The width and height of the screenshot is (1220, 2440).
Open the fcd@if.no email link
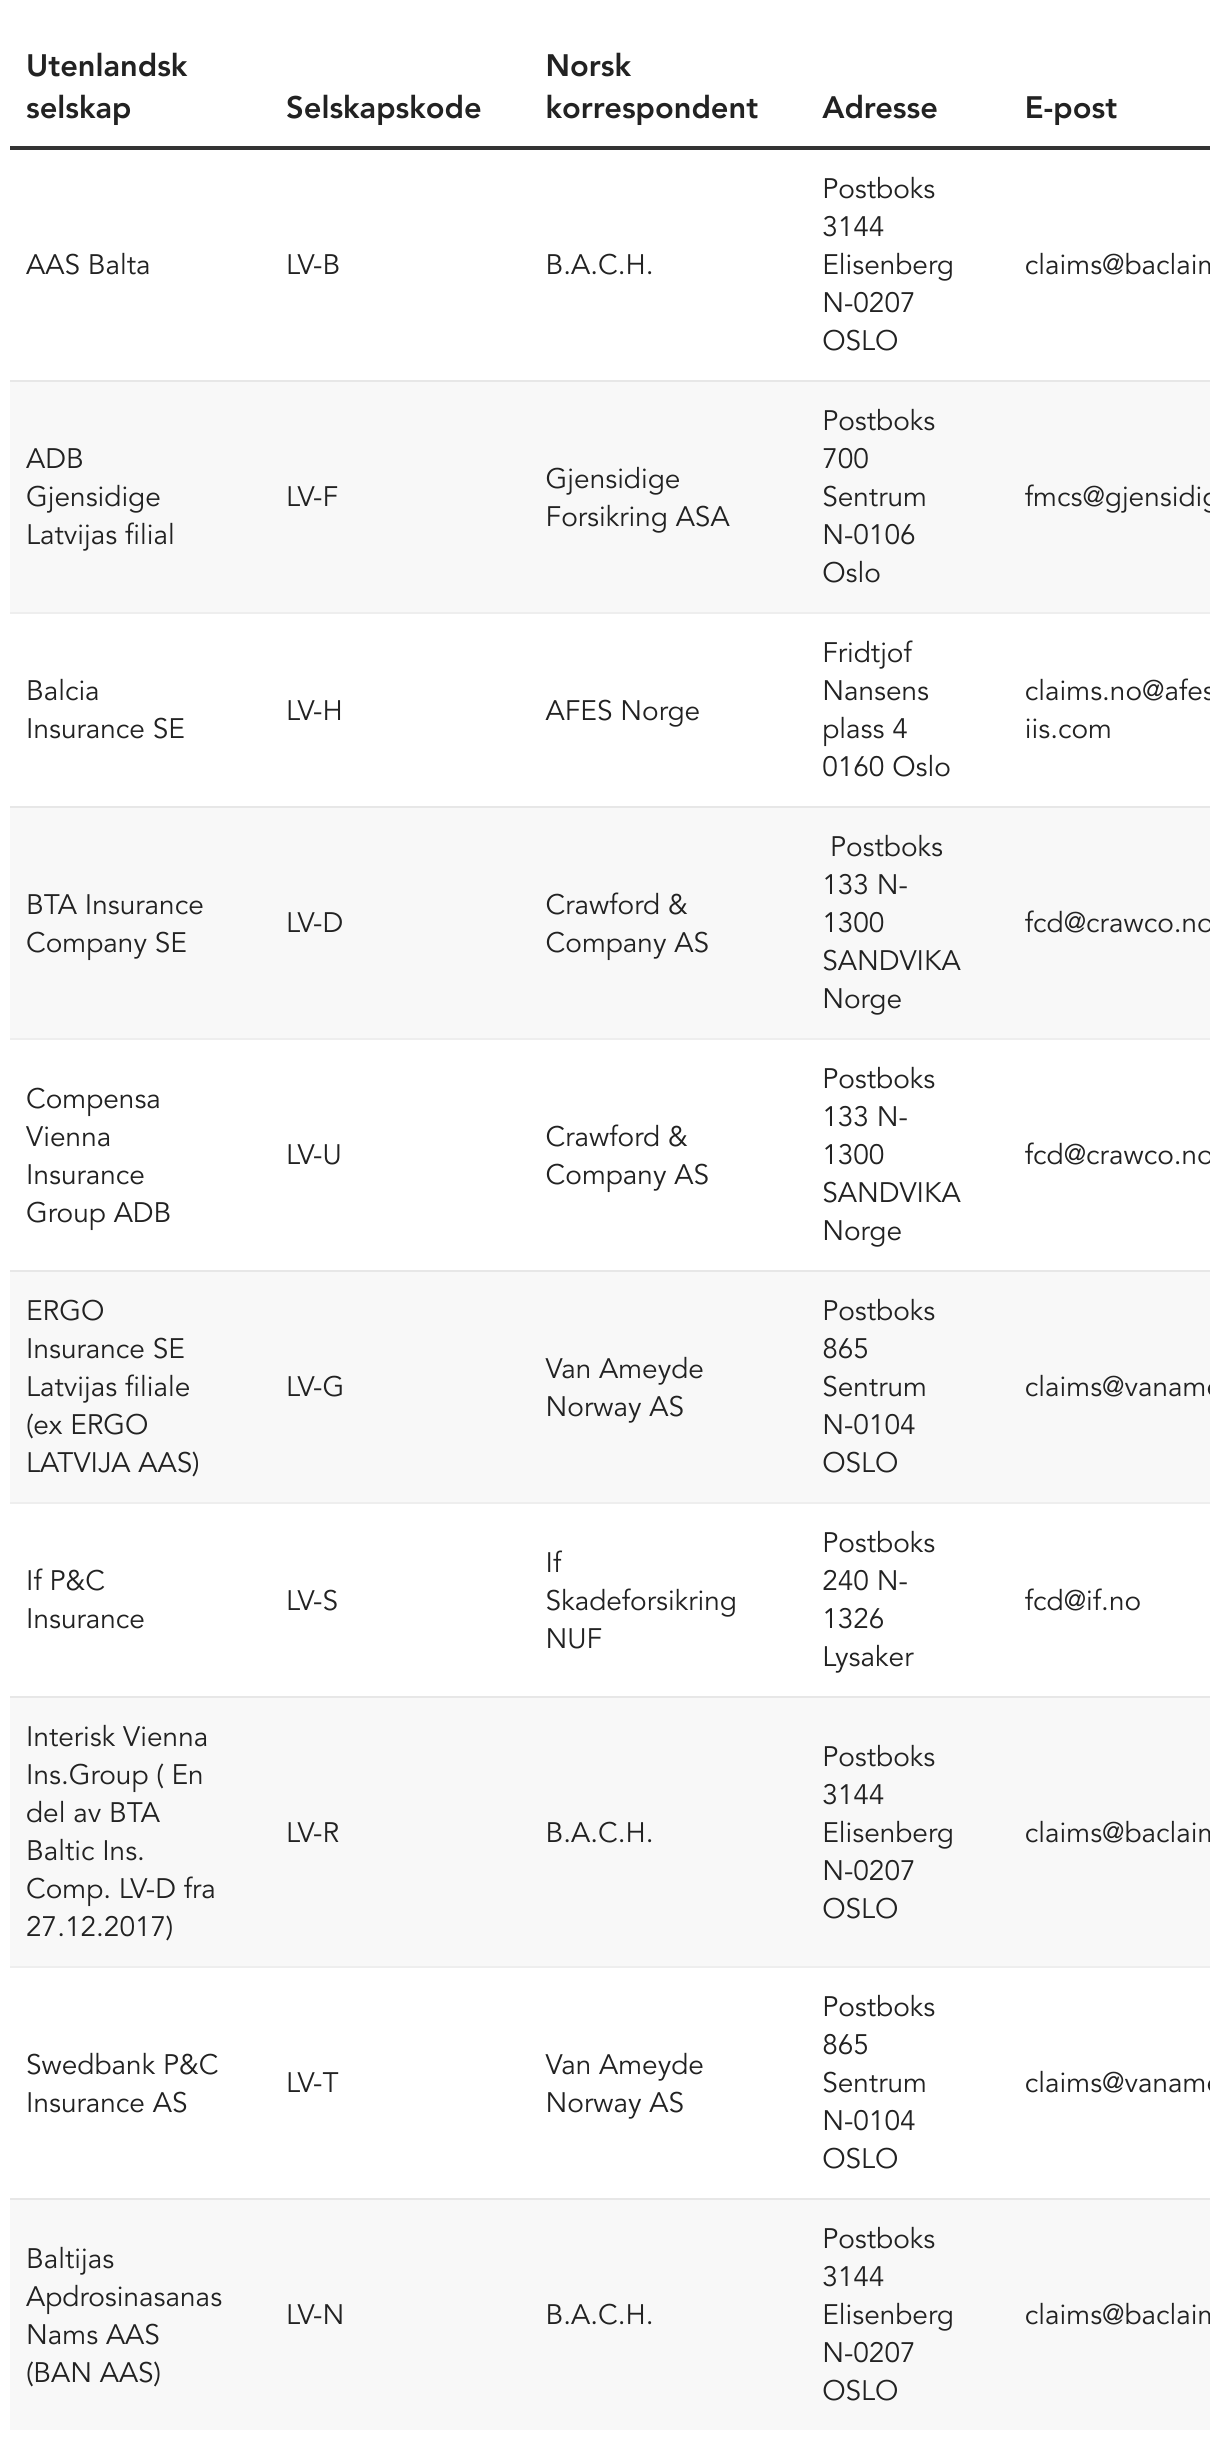click(1082, 1601)
